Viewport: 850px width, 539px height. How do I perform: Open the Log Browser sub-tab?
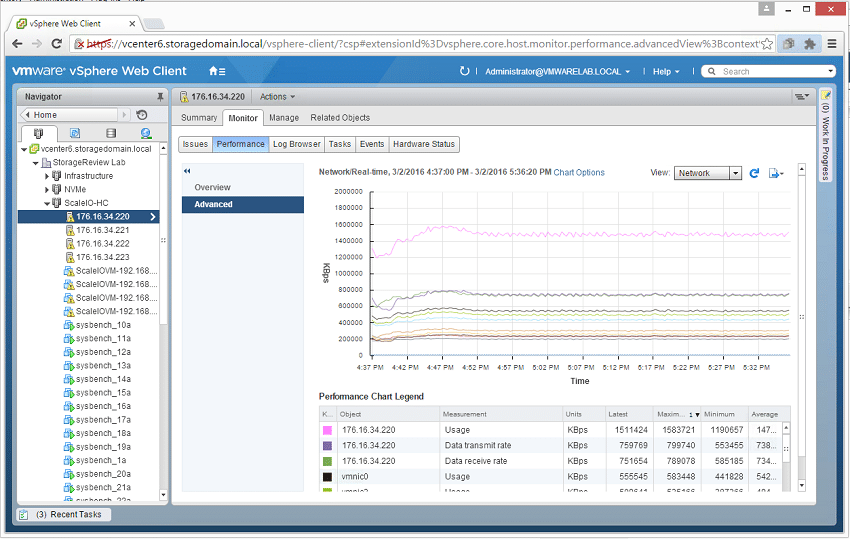[297, 144]
